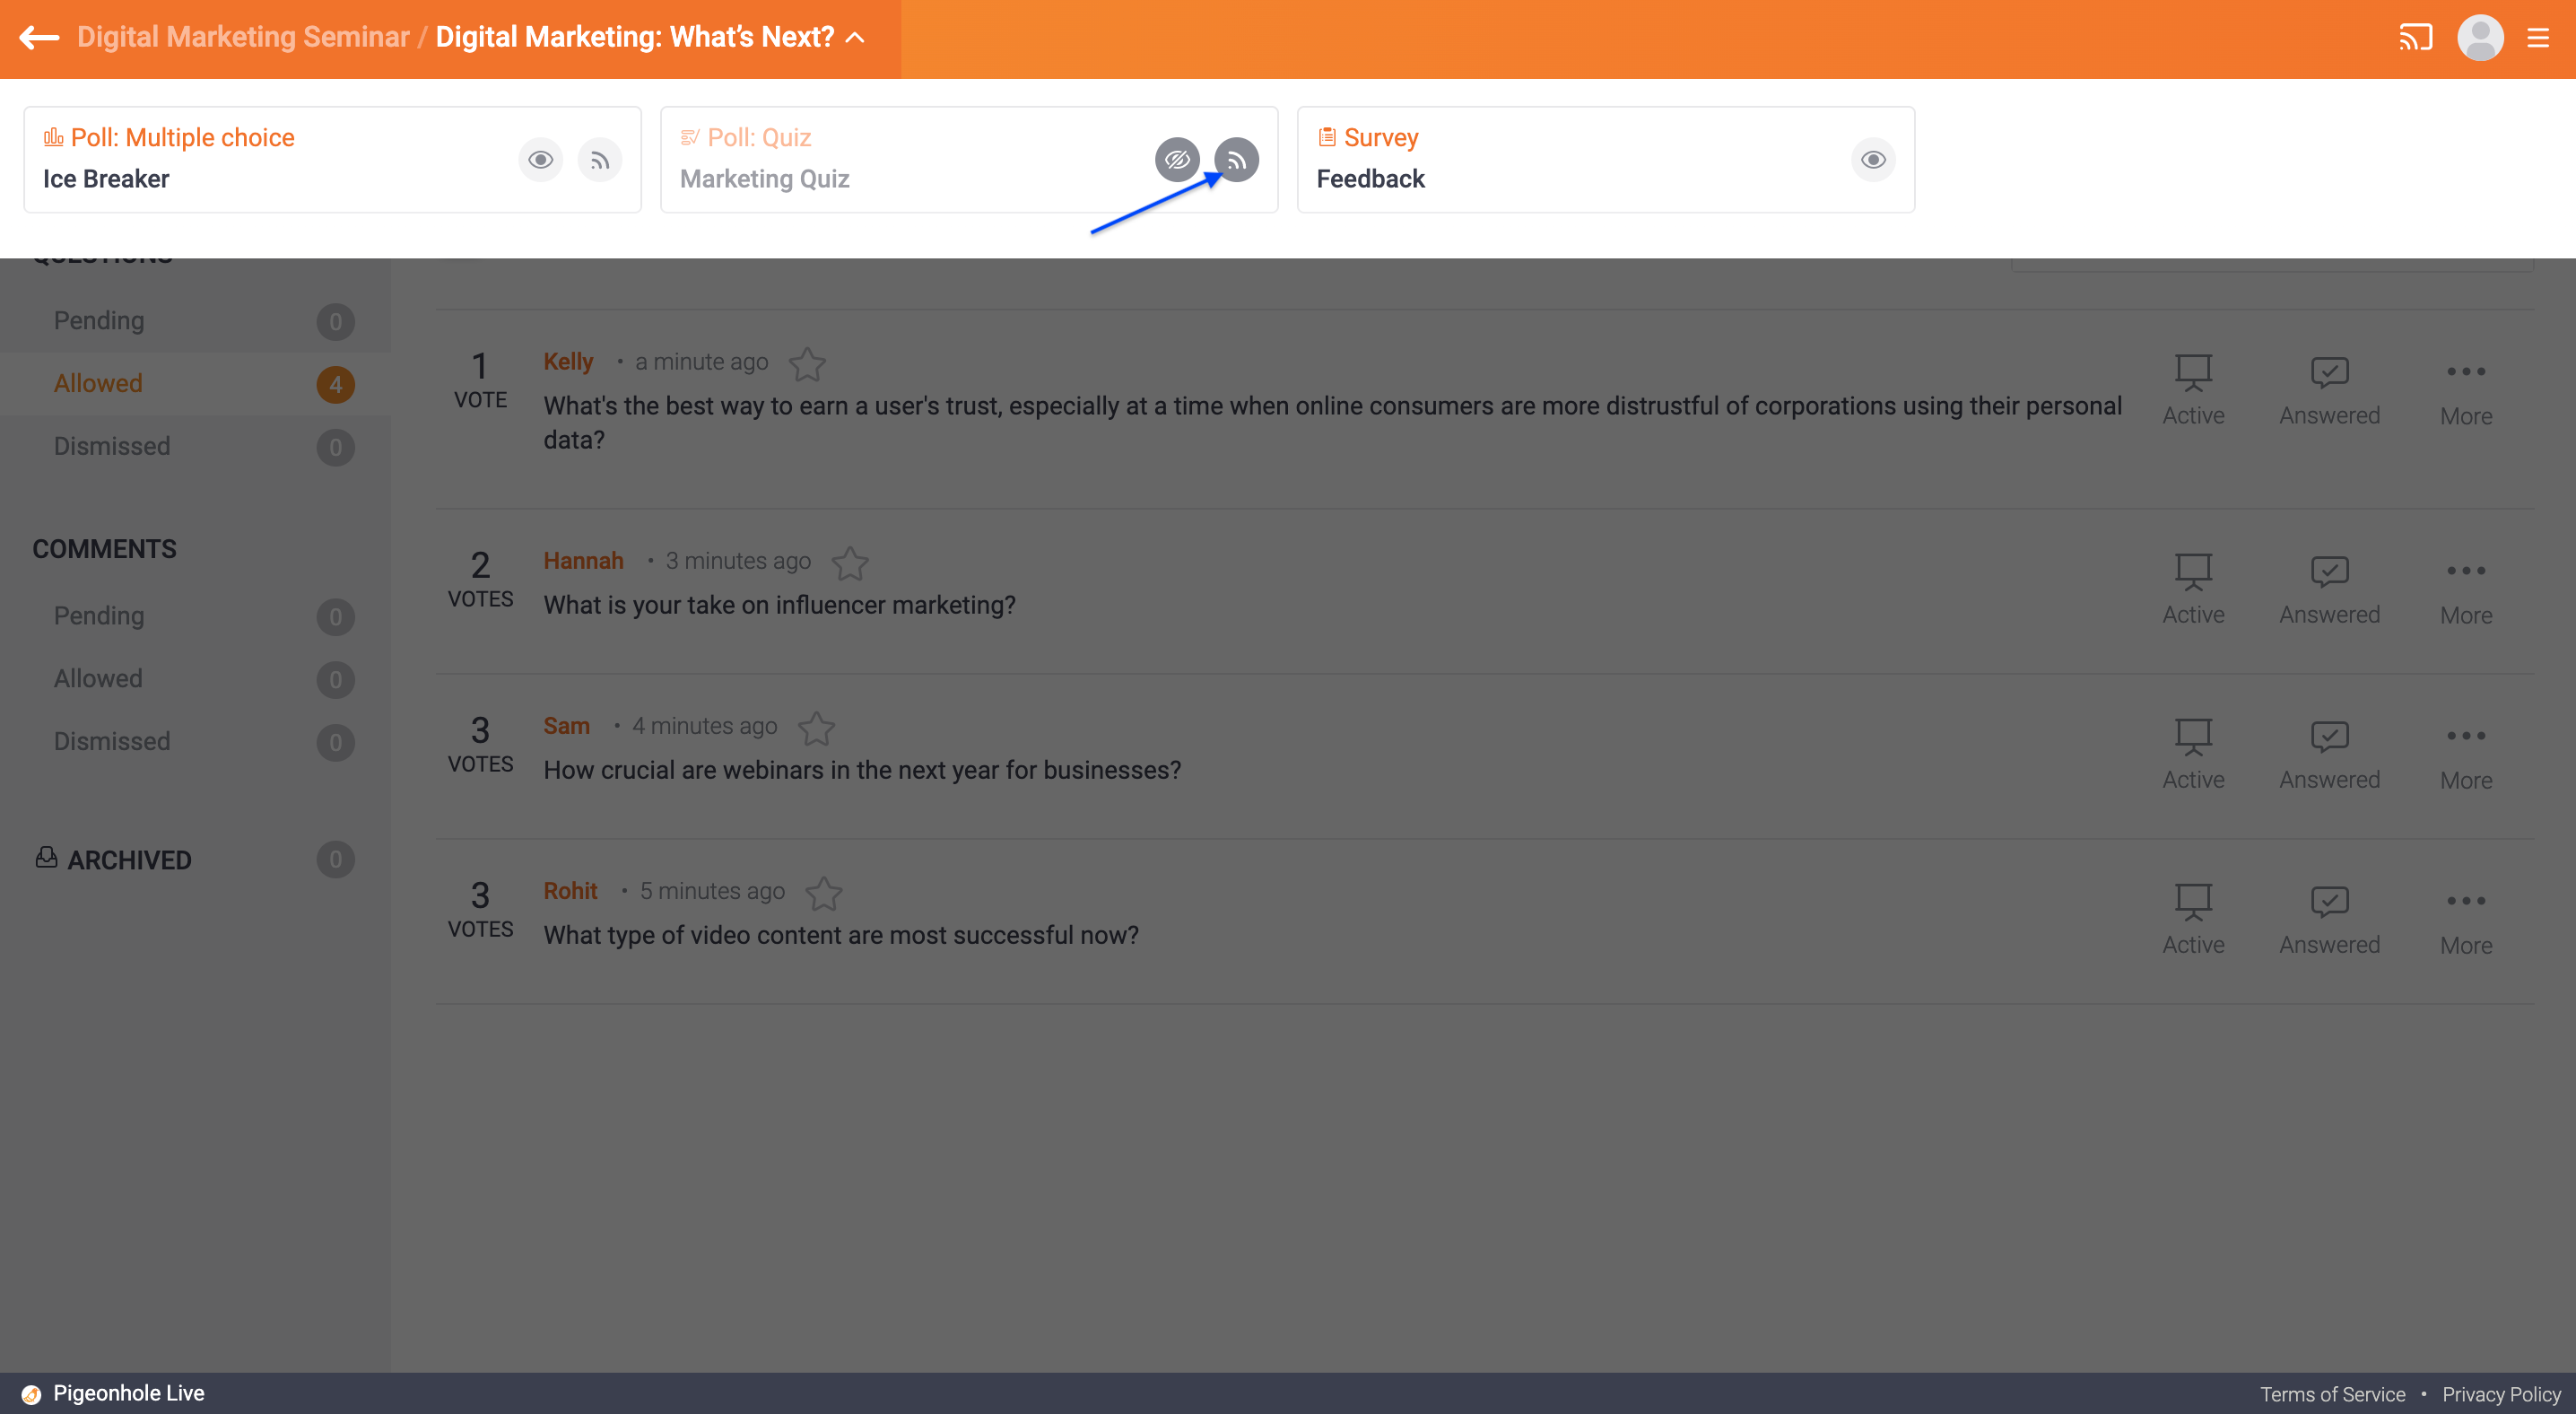Open the user profile avatar
Viewport: 2576px width, 1414px height.
pos(2479,38)
